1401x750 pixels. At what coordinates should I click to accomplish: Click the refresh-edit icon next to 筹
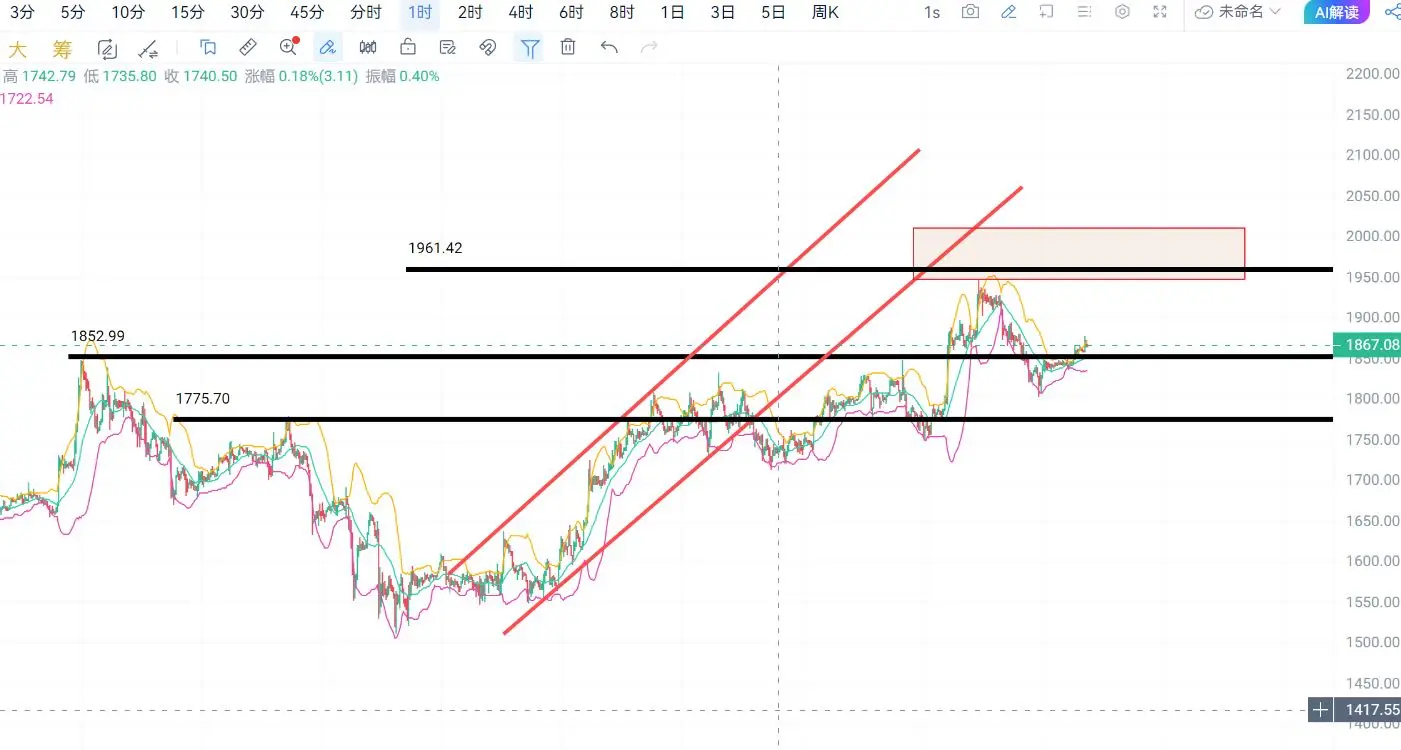(107, 49)
